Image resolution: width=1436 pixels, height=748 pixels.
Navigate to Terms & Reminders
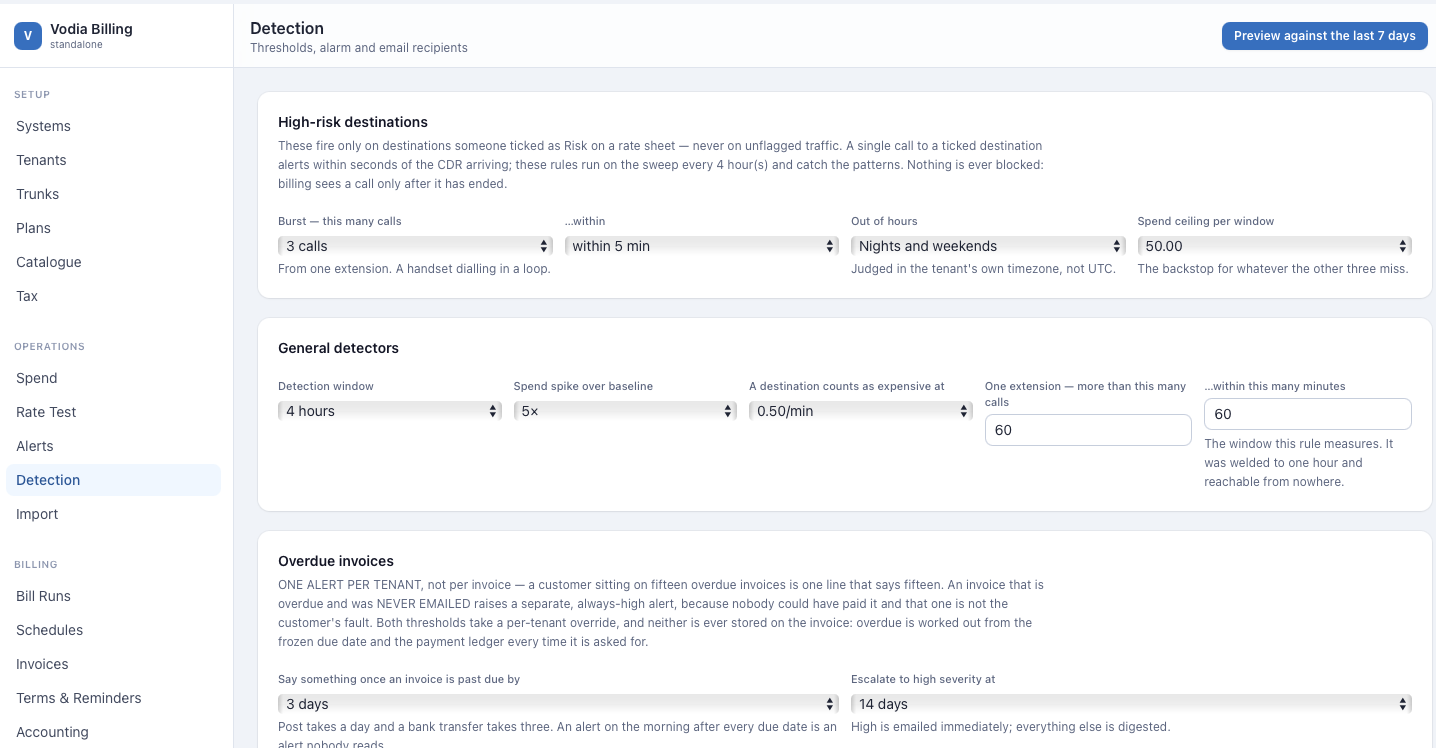113,698
